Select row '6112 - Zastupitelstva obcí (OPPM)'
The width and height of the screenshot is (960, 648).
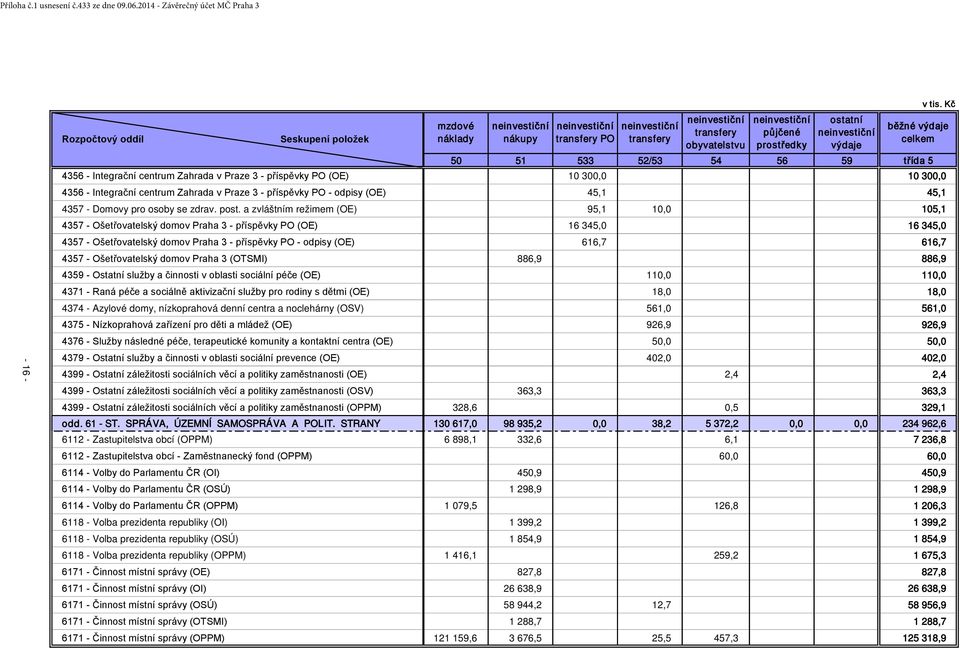tap(503, 440)
